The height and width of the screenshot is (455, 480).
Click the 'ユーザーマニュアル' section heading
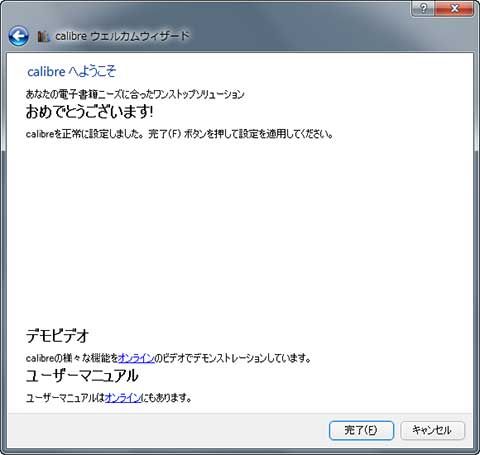pos(82,376)
